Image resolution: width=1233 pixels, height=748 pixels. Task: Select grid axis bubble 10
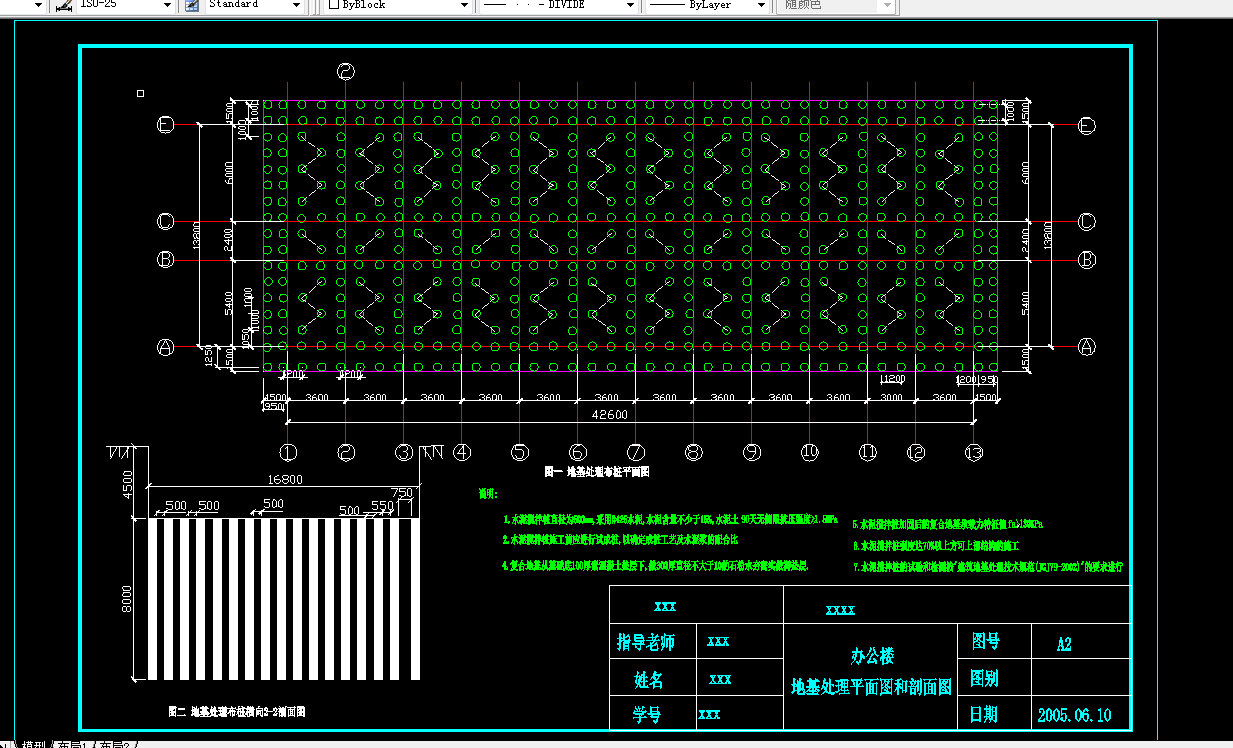tap(809, 452)
